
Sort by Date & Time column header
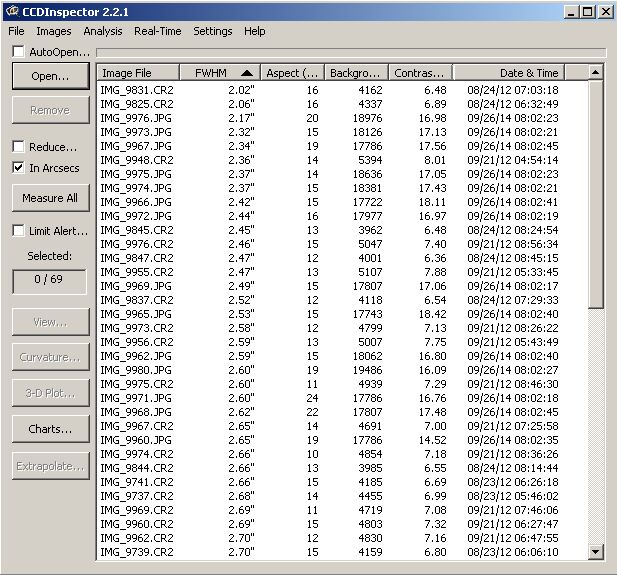(x=508, y=73)
